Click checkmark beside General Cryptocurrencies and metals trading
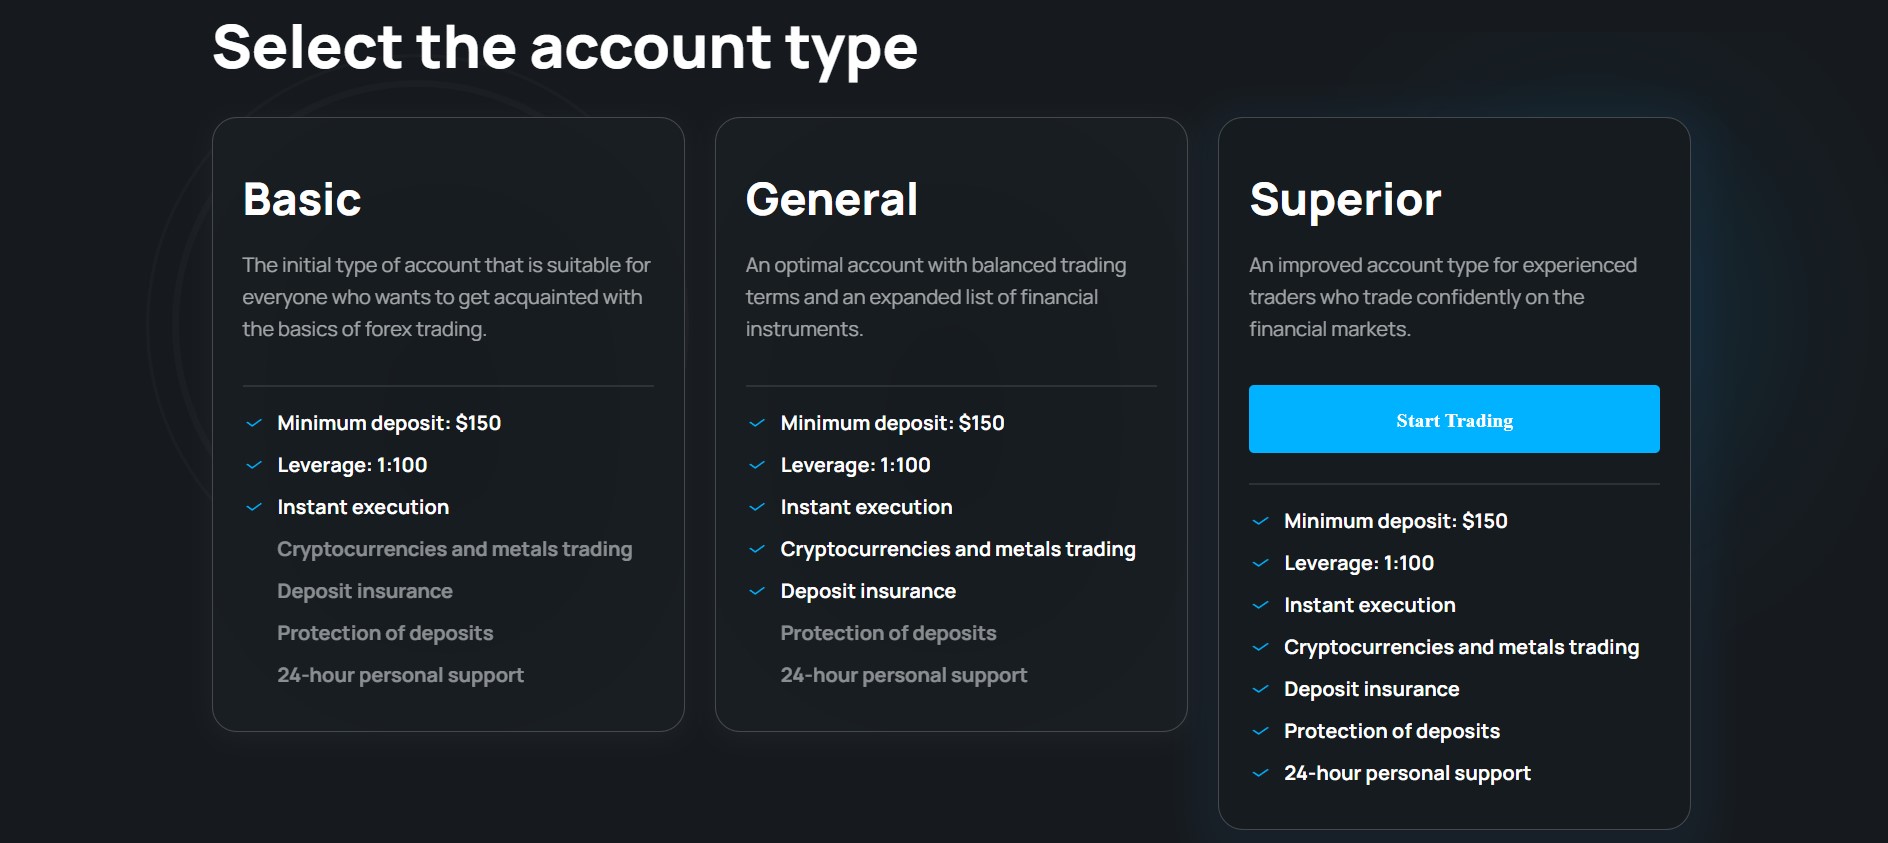 coord(757,549)
